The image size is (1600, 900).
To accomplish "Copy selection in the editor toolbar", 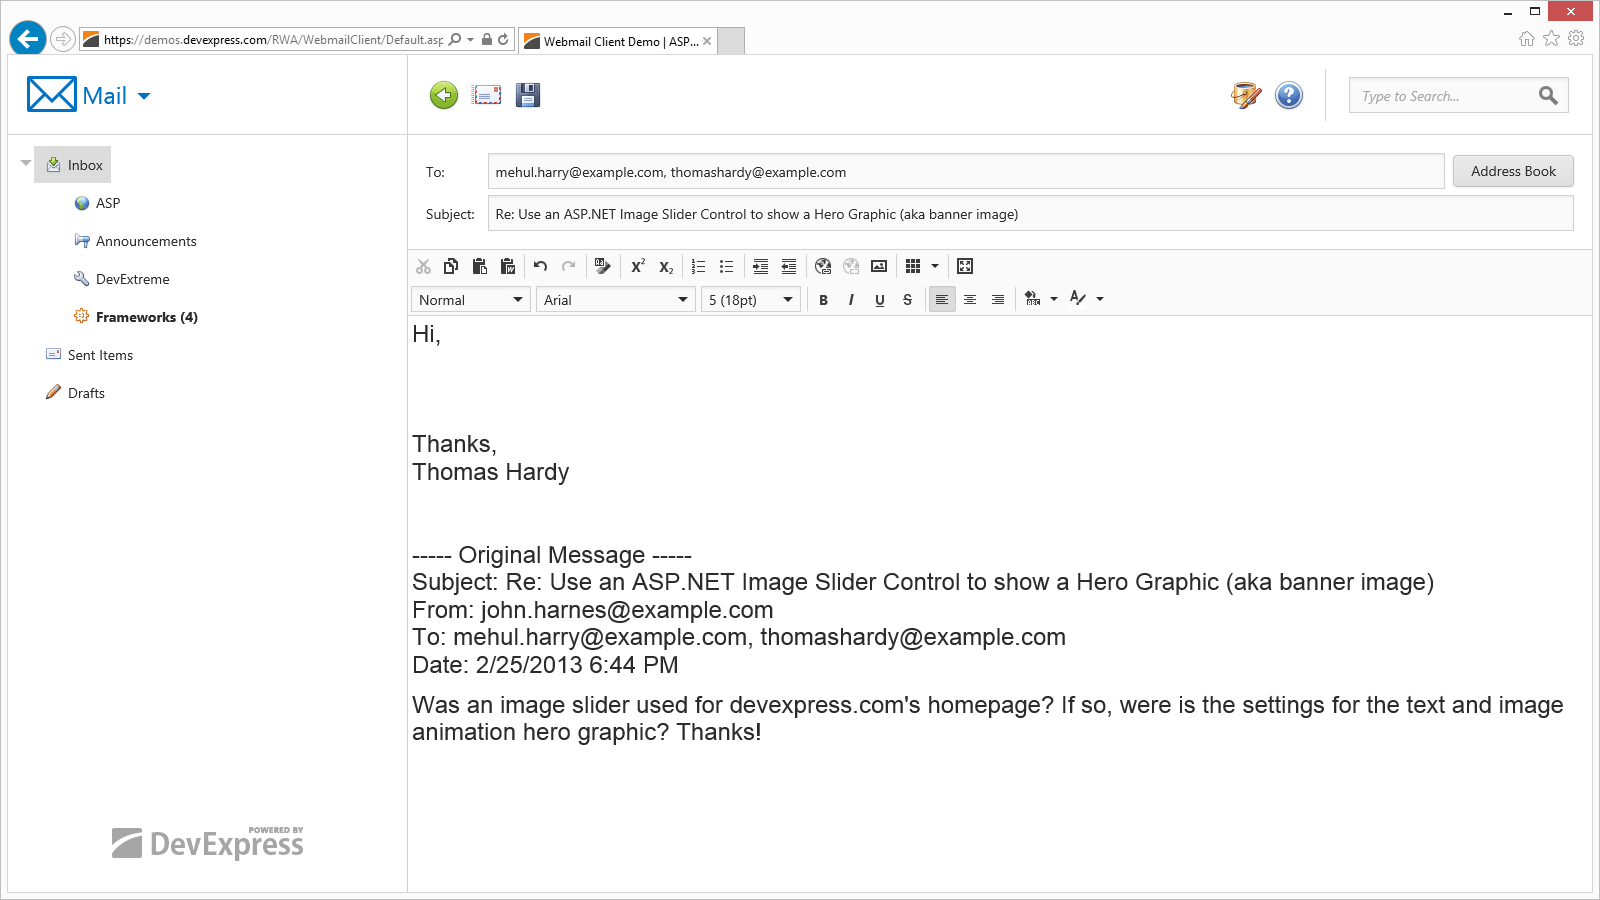I will pyautogui.click(x=451, y=266).
